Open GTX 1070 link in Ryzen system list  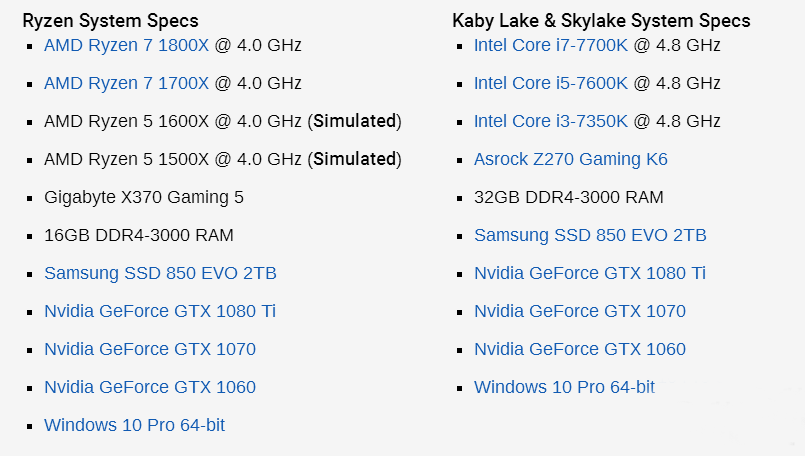150,349
